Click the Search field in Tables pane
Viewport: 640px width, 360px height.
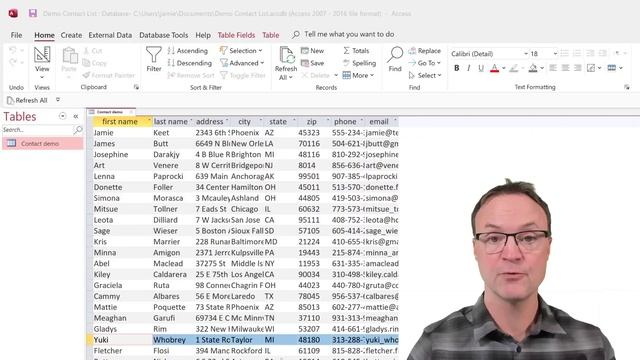click(x=37, y=130)
